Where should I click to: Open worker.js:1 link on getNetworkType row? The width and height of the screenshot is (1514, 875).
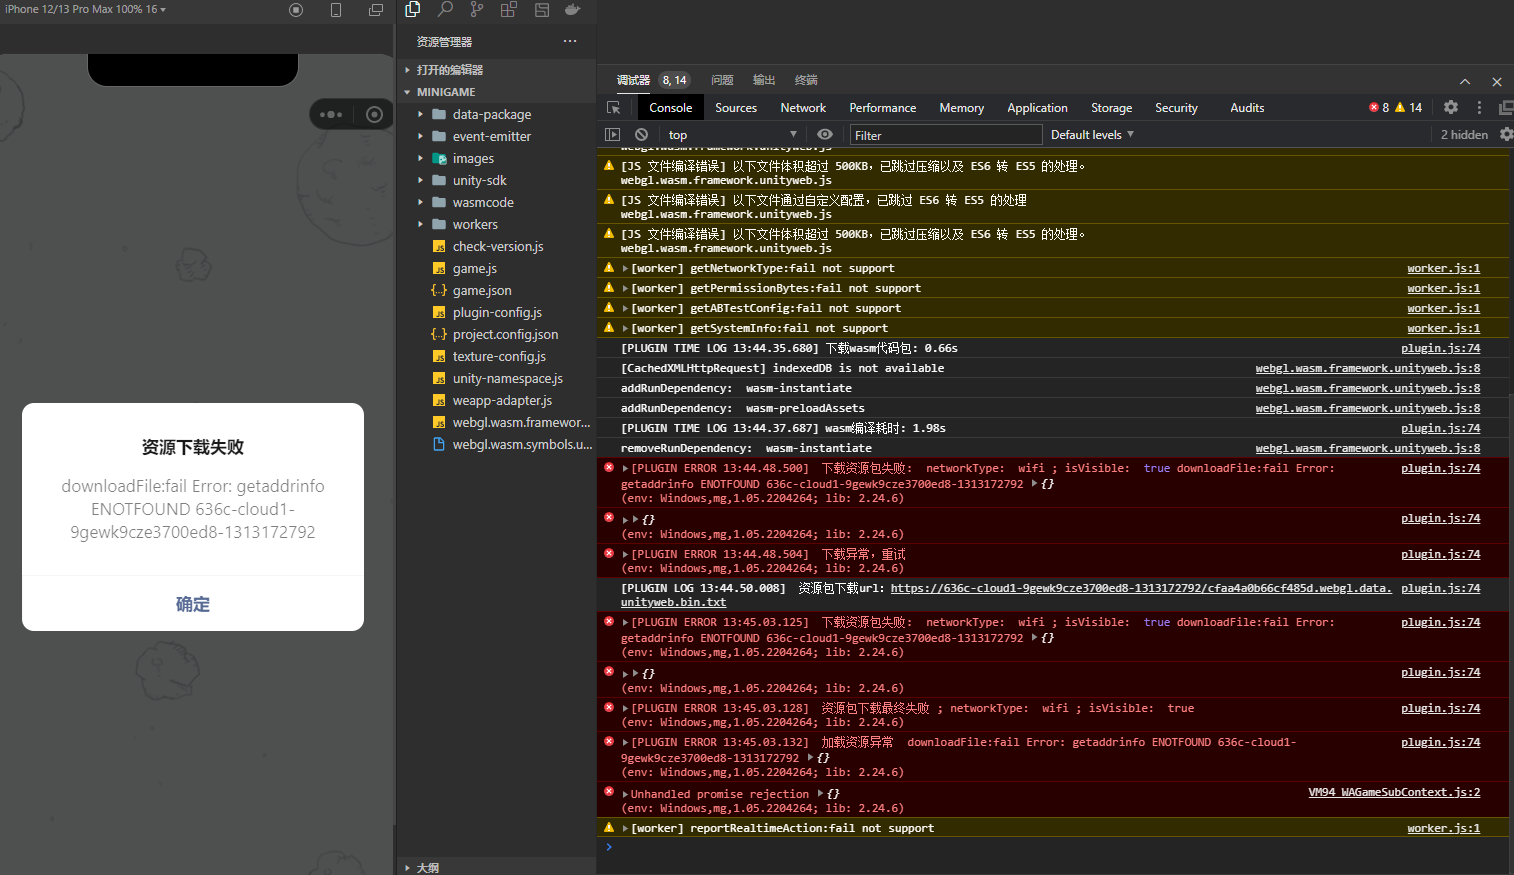1443,268
